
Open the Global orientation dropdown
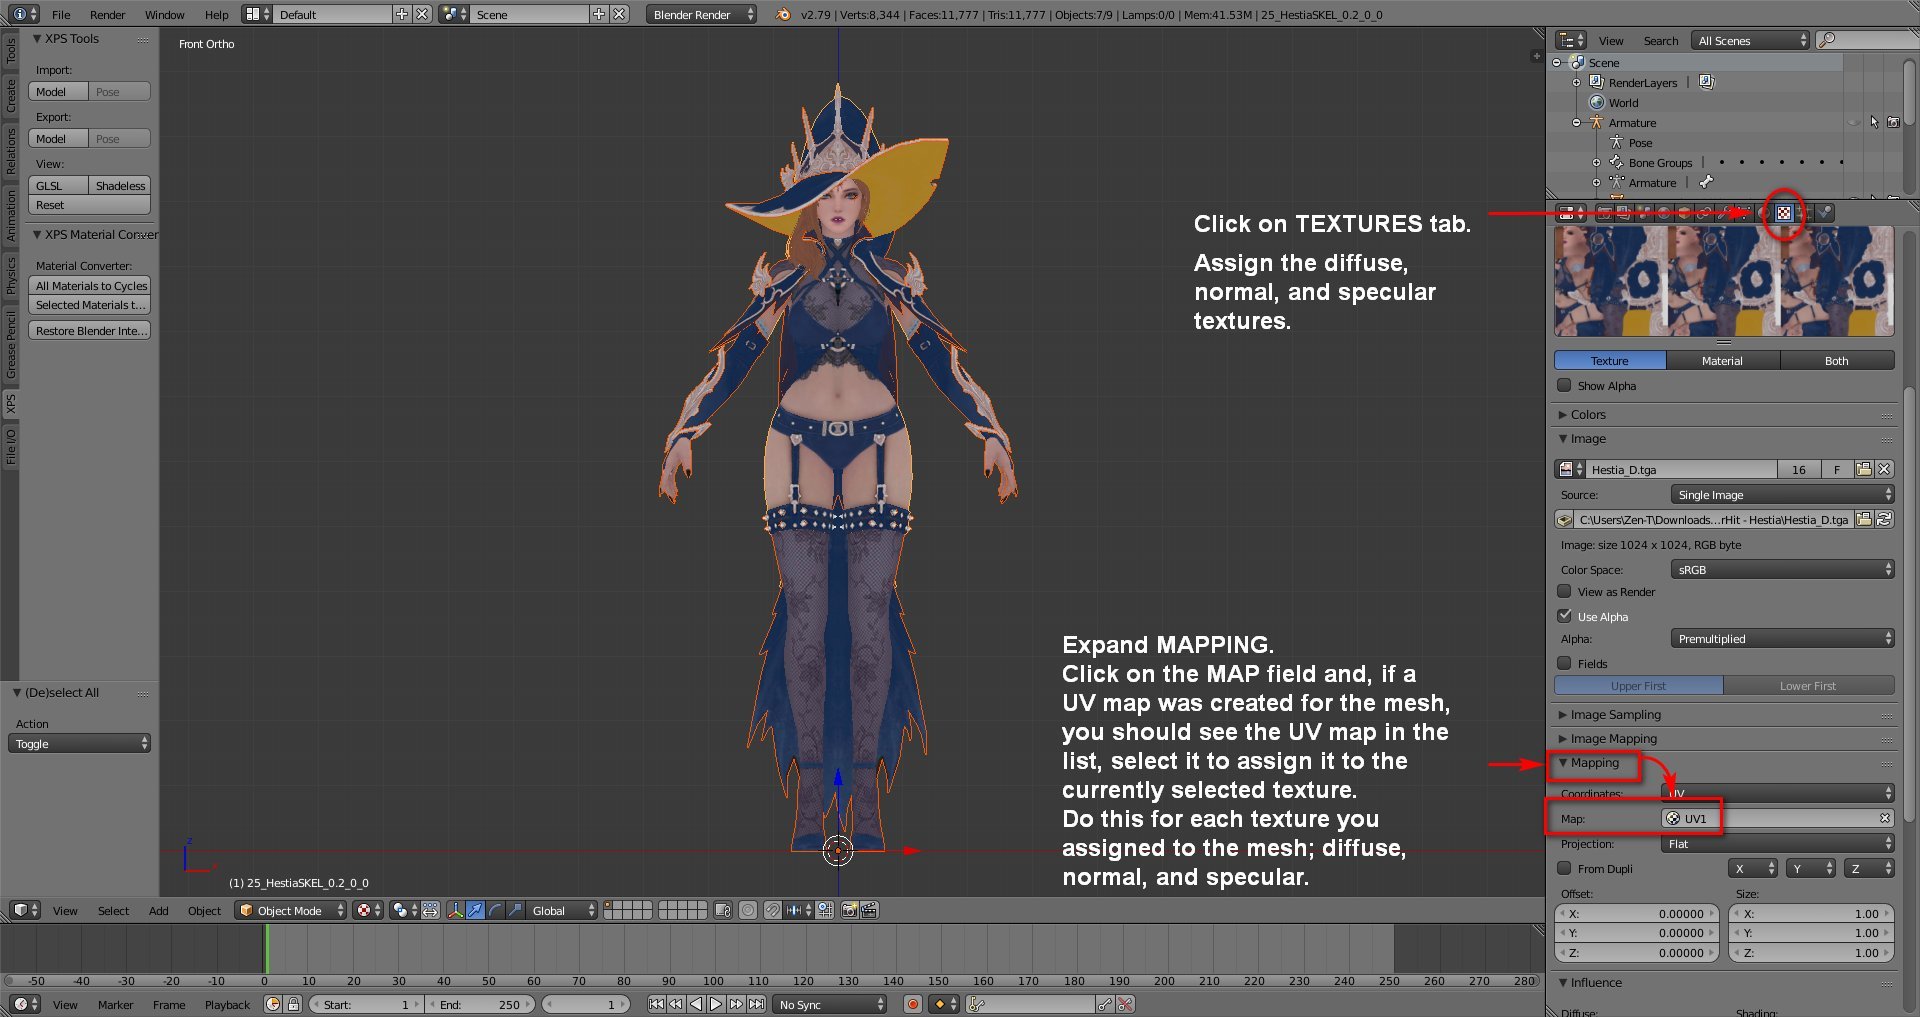(x=562, y=910)
